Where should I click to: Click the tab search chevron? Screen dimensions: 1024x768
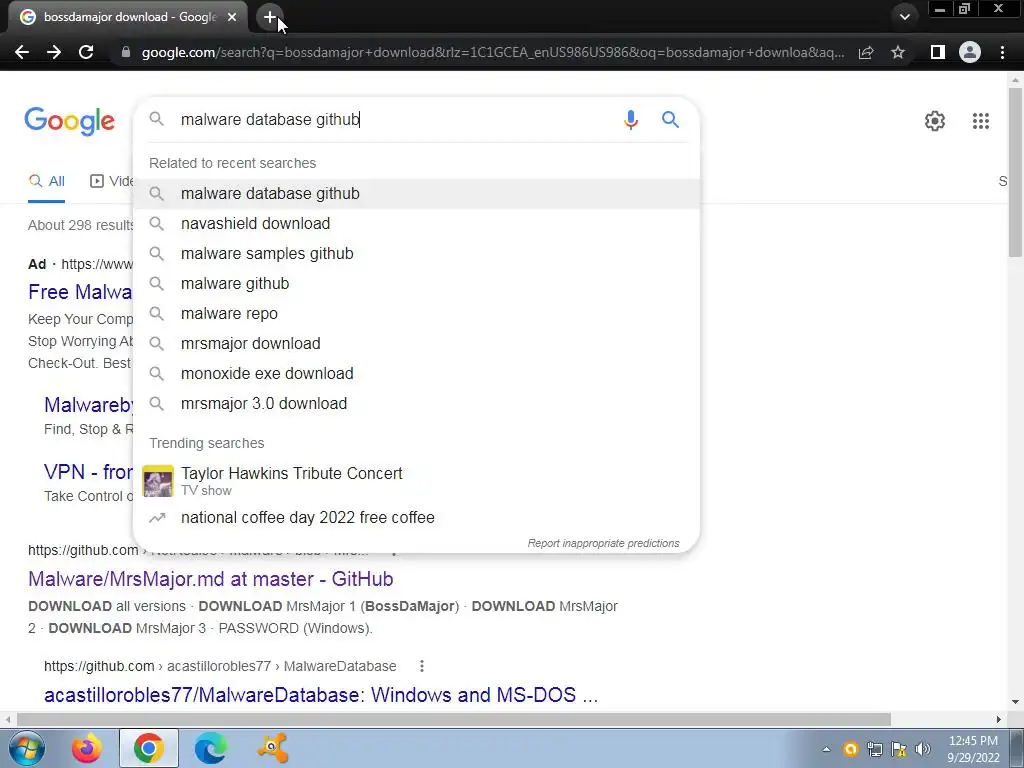coord(904,17)
